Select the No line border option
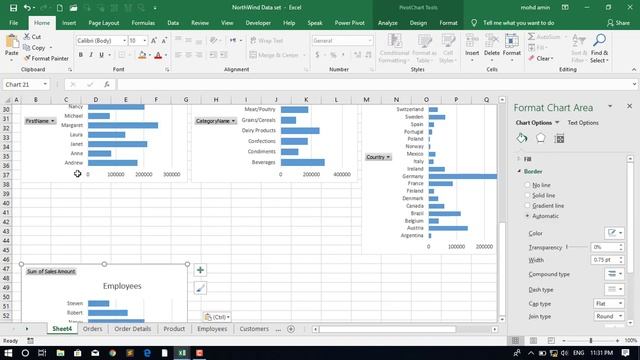 [x=527, y=185]
